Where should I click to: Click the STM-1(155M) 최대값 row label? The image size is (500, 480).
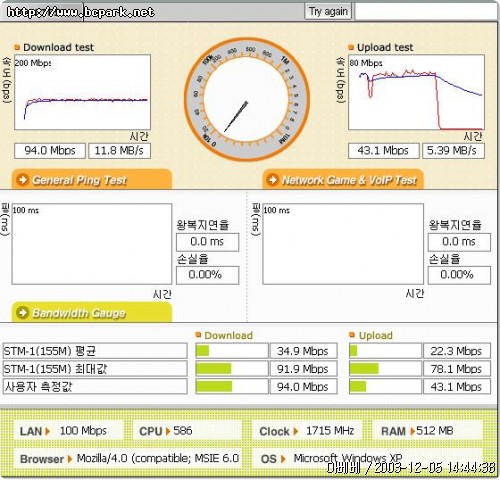(x=95, y=369)
